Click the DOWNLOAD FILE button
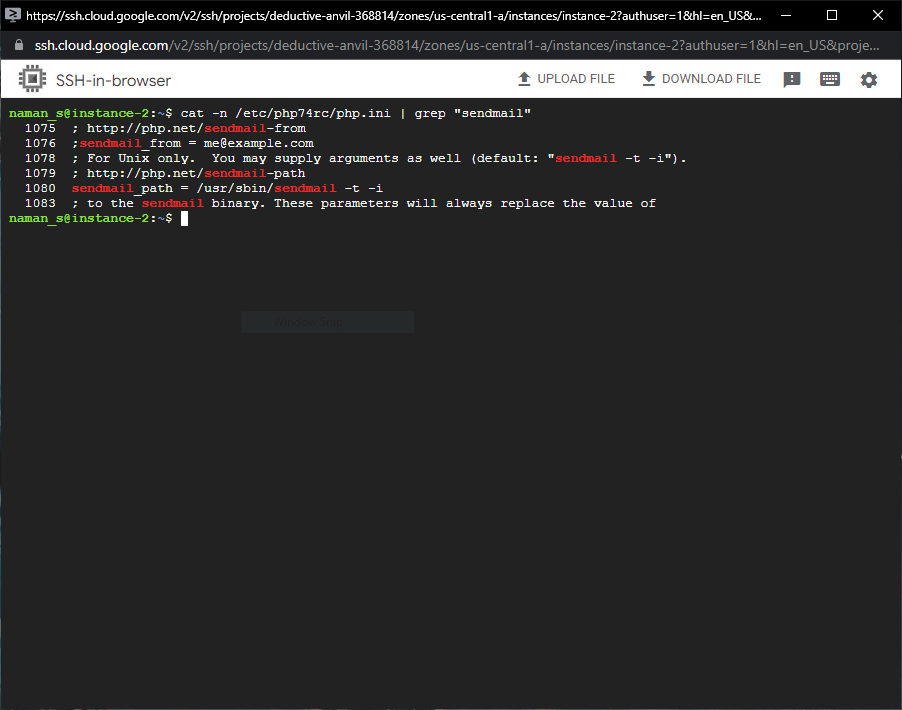This screenshot has height=710, width=902. tap(702, 79)
